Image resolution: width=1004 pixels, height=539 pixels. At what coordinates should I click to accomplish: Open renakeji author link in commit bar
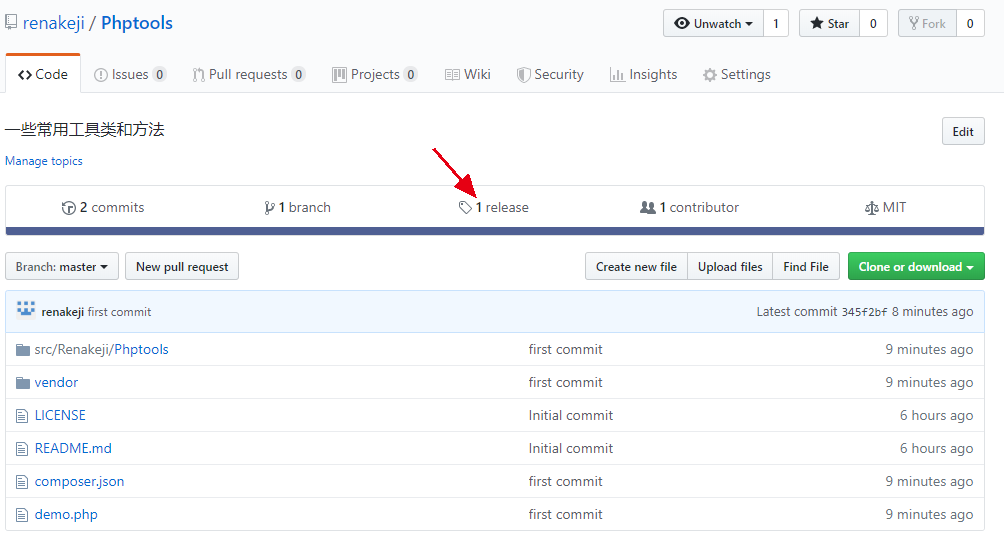click(63, 312)
